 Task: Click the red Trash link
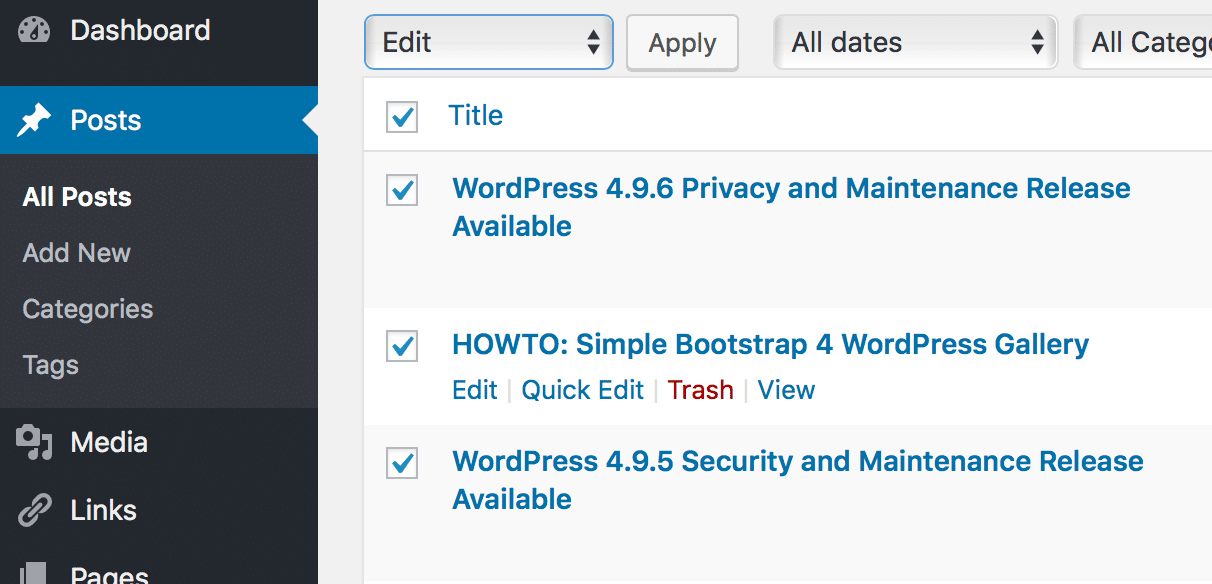coord(701,390)
